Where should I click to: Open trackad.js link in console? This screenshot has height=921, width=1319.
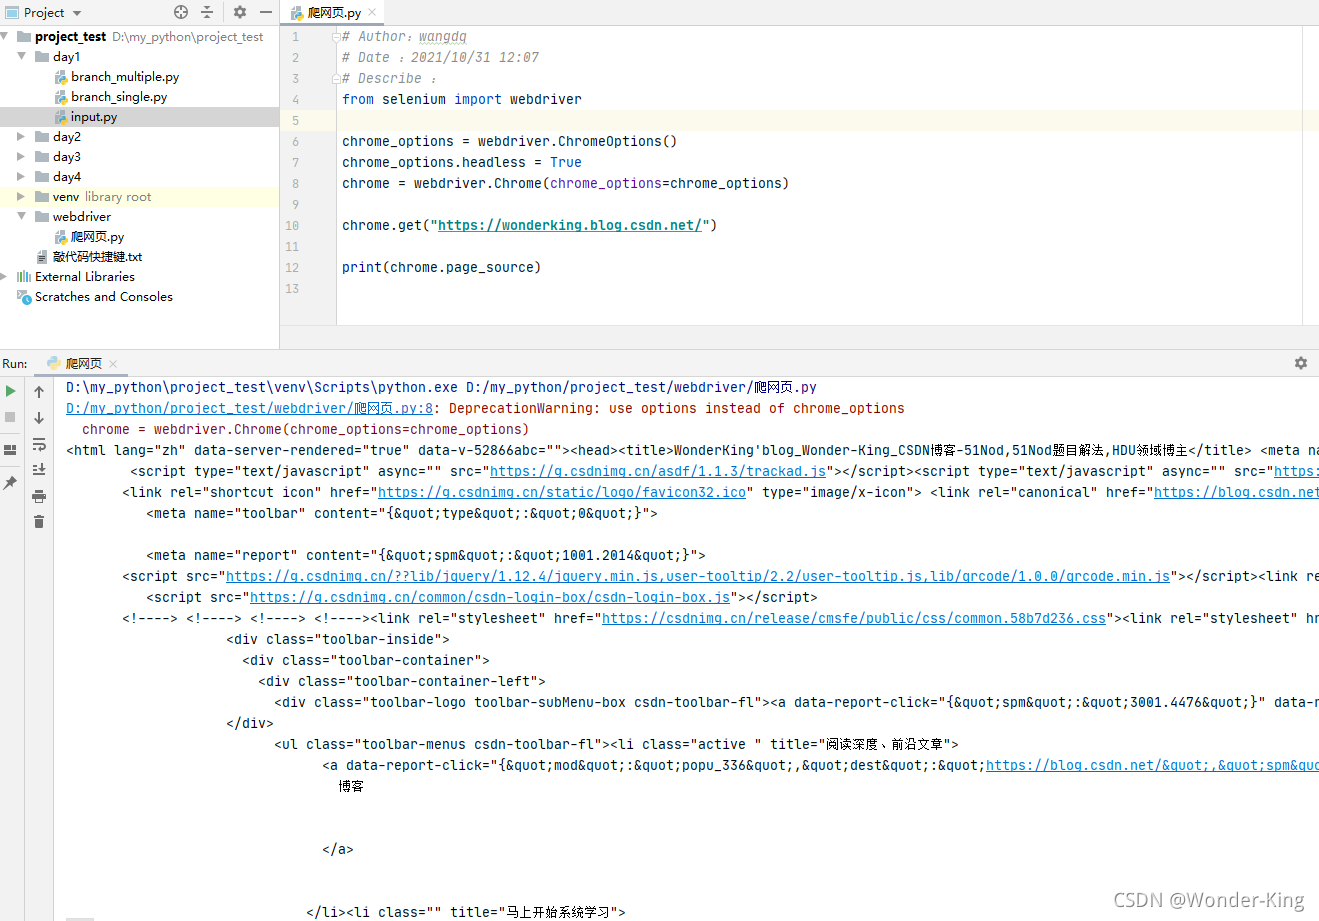coord(658,472)
